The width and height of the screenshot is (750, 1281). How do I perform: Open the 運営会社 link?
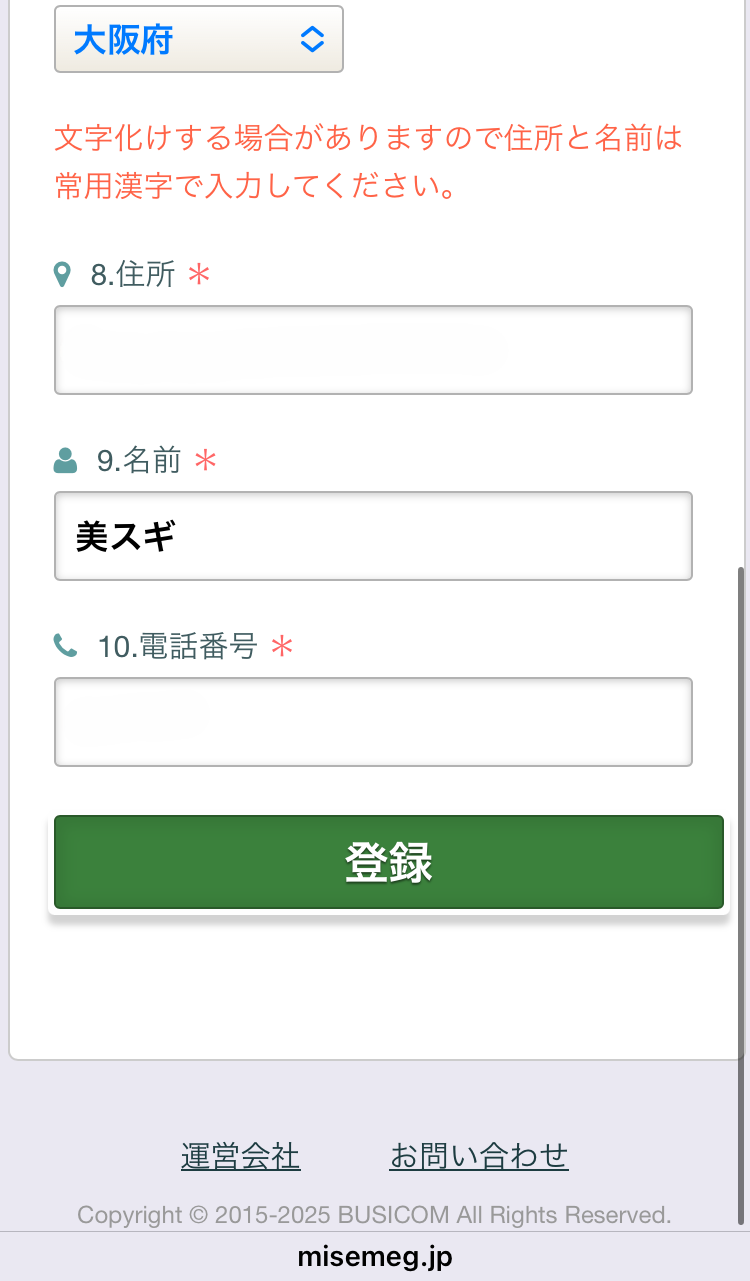[x=240, y=1156]
